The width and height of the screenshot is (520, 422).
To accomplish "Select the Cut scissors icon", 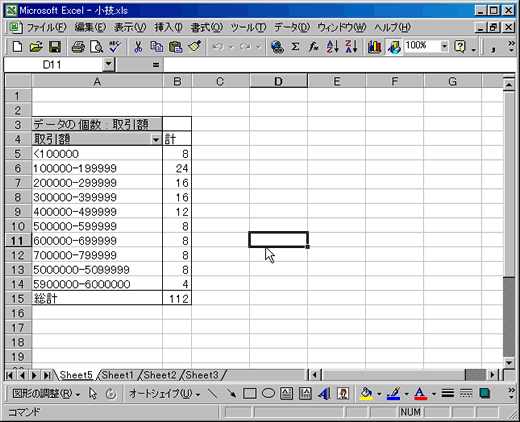I will tap(138, 47).
